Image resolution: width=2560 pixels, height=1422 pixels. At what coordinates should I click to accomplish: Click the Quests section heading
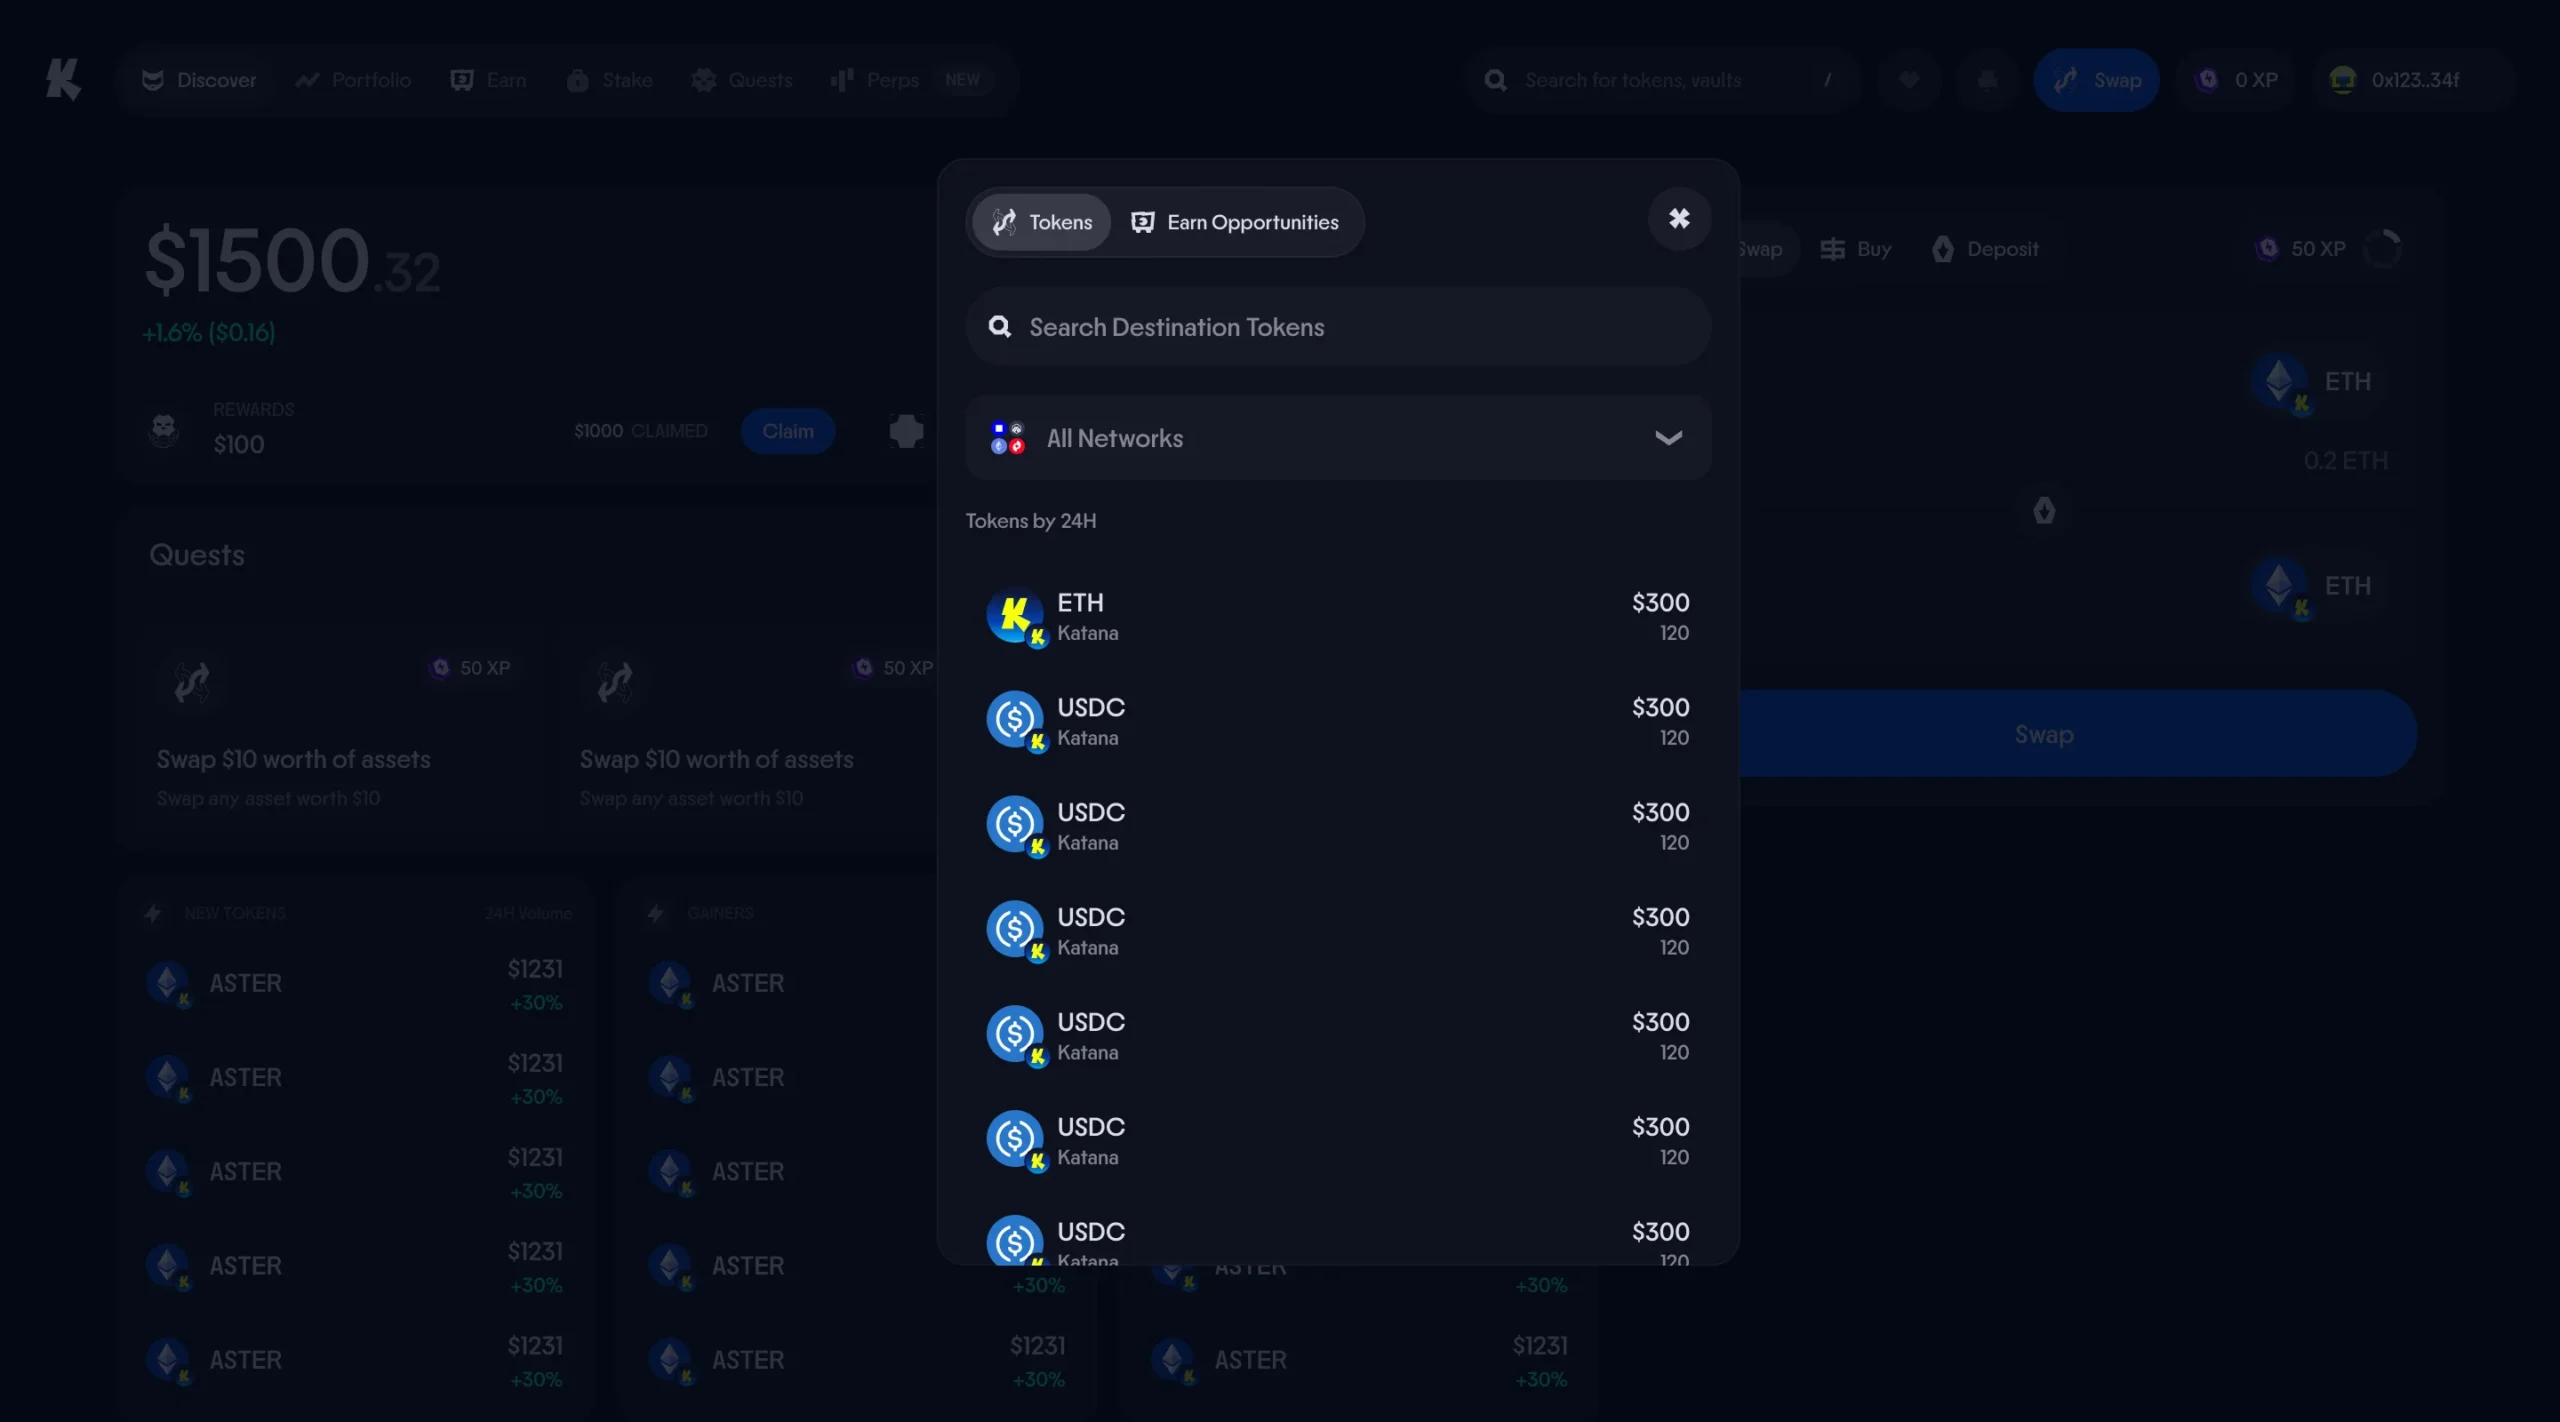[x=197, y=556]
